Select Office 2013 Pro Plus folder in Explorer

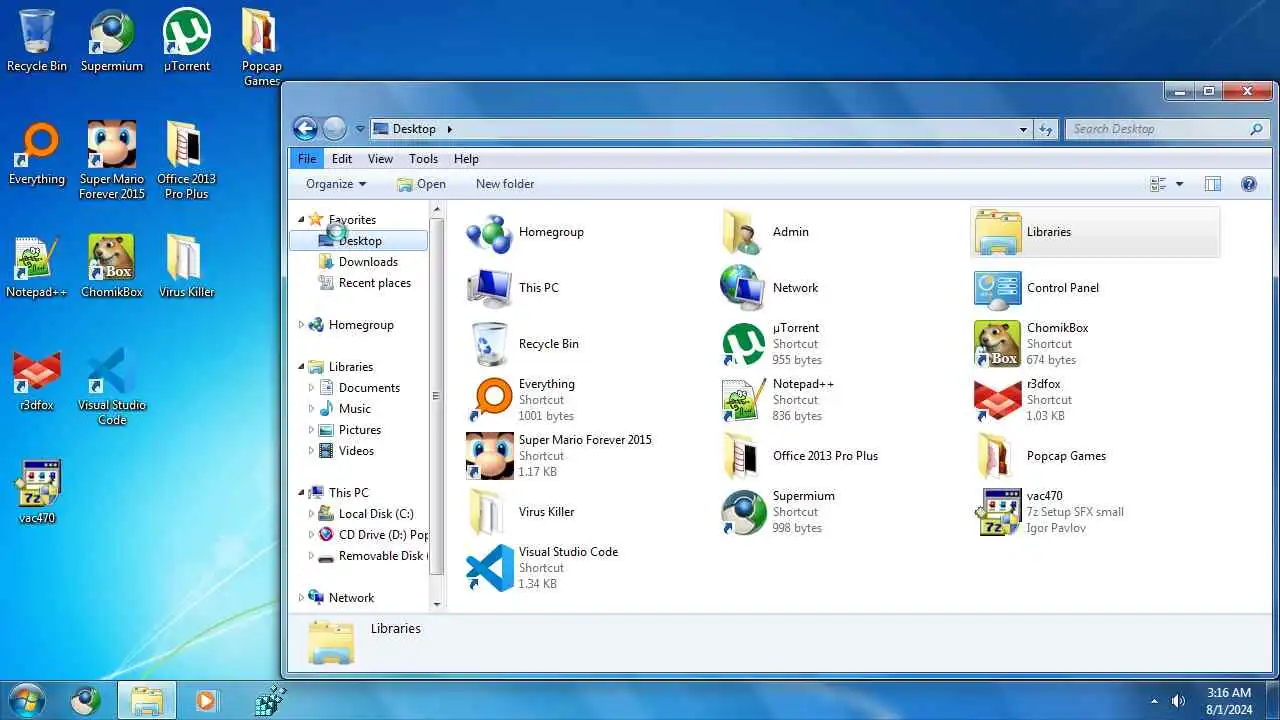pos(744,456)
